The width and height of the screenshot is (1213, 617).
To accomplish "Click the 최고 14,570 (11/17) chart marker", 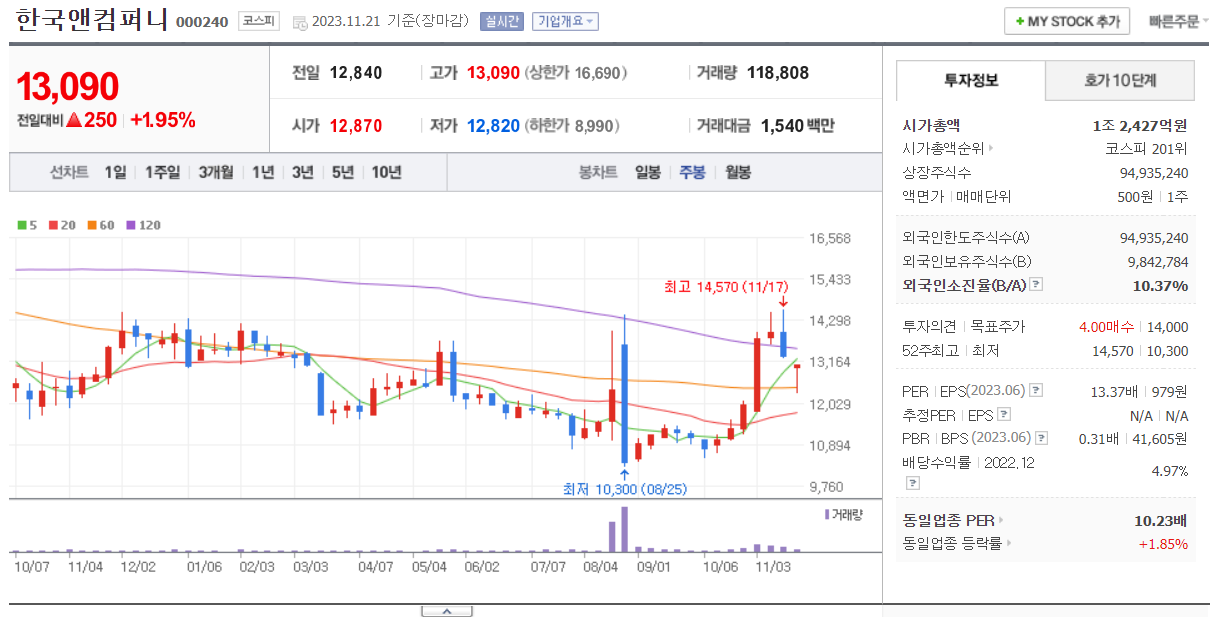I will pos(726,287).
